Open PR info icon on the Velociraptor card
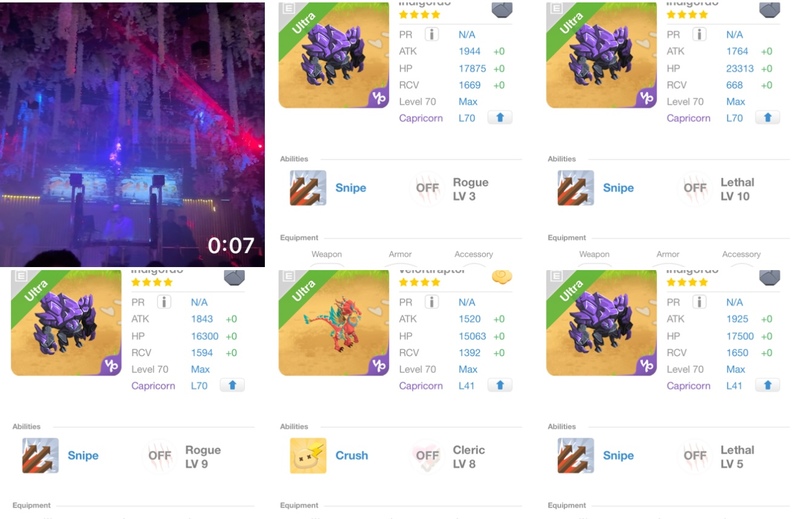Image resolution: width=800 pixels, height=519 pixels. point(432,302)
